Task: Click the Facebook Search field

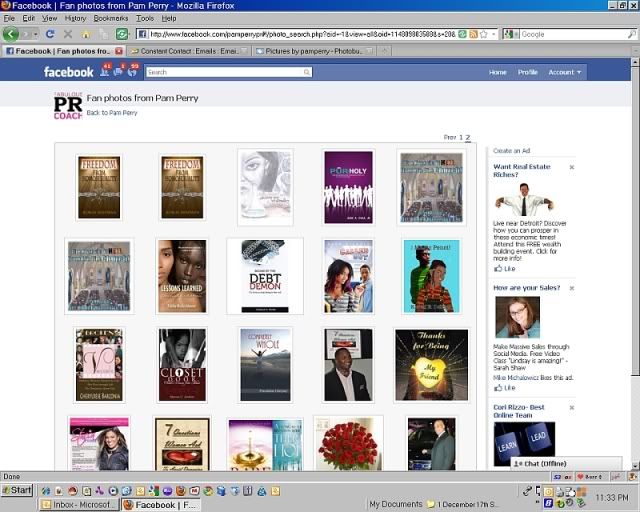Action: click(x=224, y=72)
